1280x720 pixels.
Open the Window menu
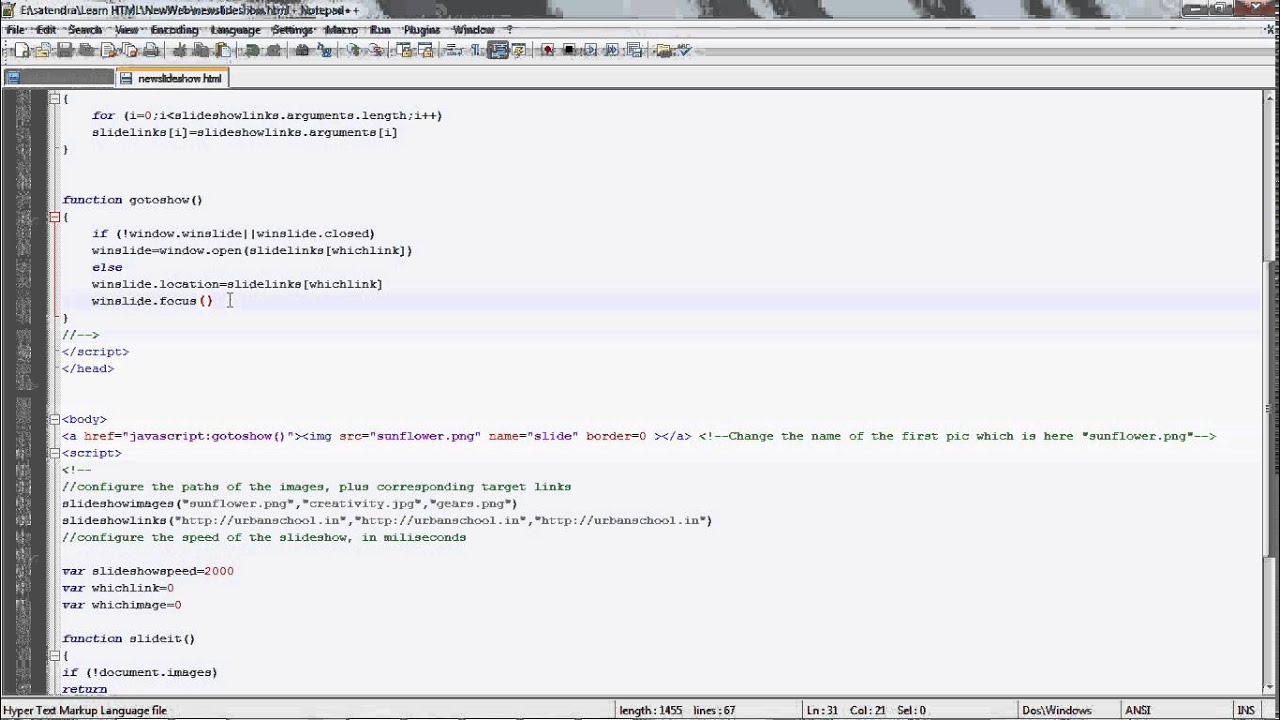click(473, 30)
